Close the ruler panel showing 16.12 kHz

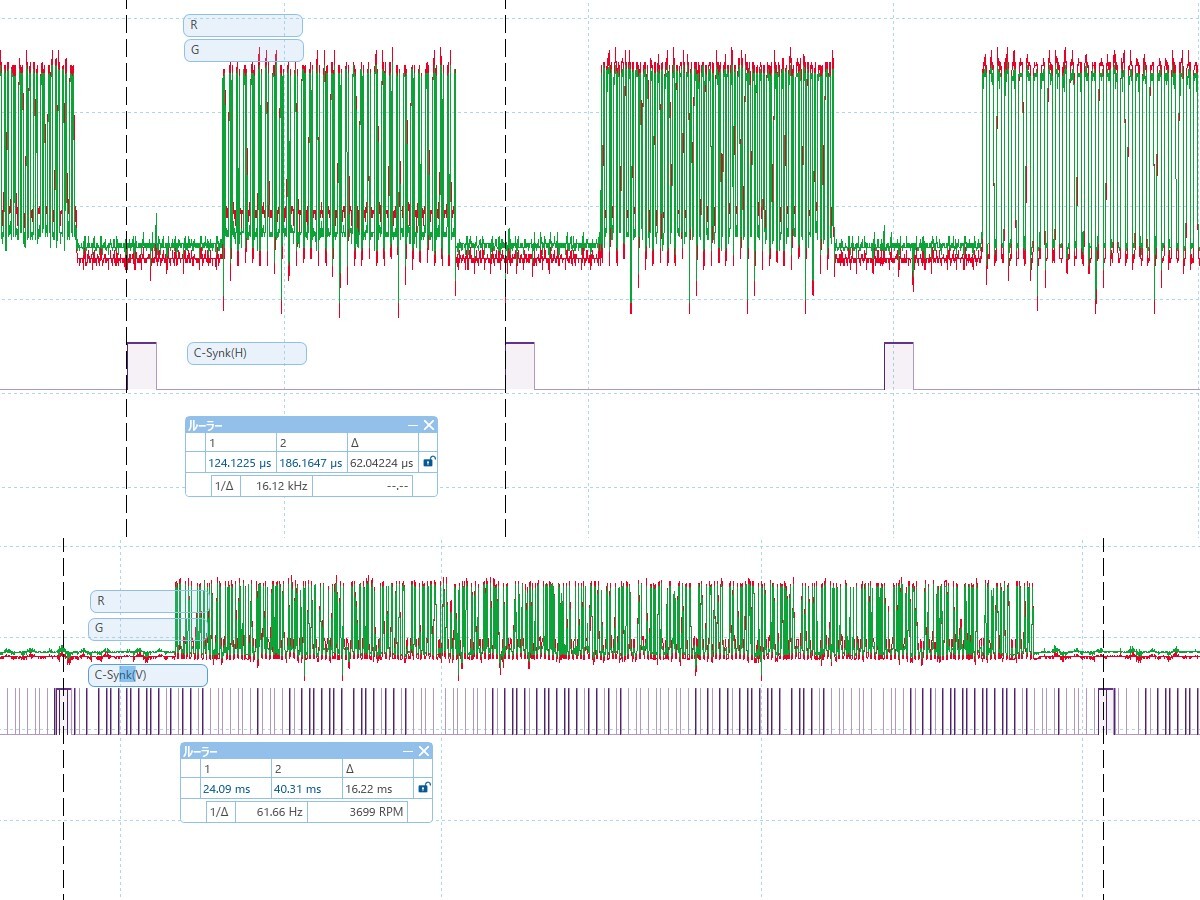[x=429, y=425]
